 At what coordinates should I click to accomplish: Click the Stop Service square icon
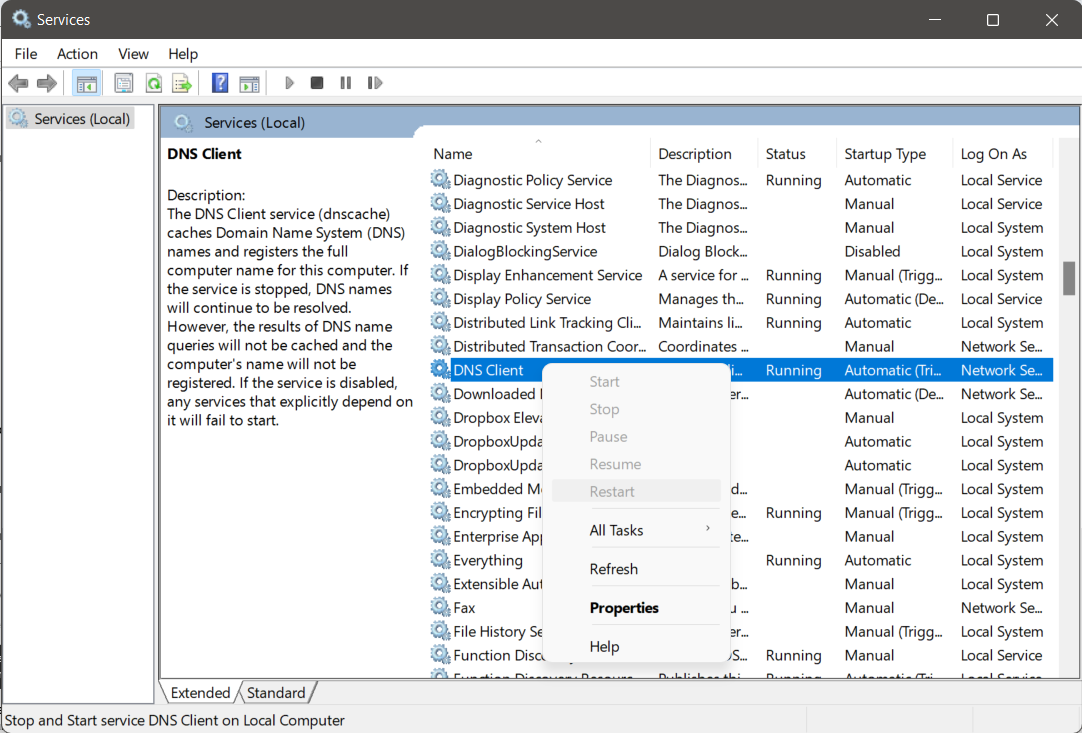tap(317, 84)
